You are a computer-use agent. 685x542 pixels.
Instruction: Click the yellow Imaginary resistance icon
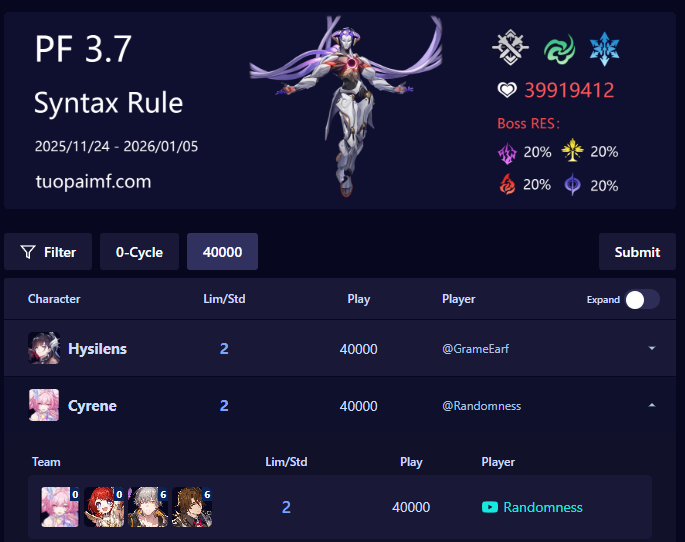pos(572,150)
